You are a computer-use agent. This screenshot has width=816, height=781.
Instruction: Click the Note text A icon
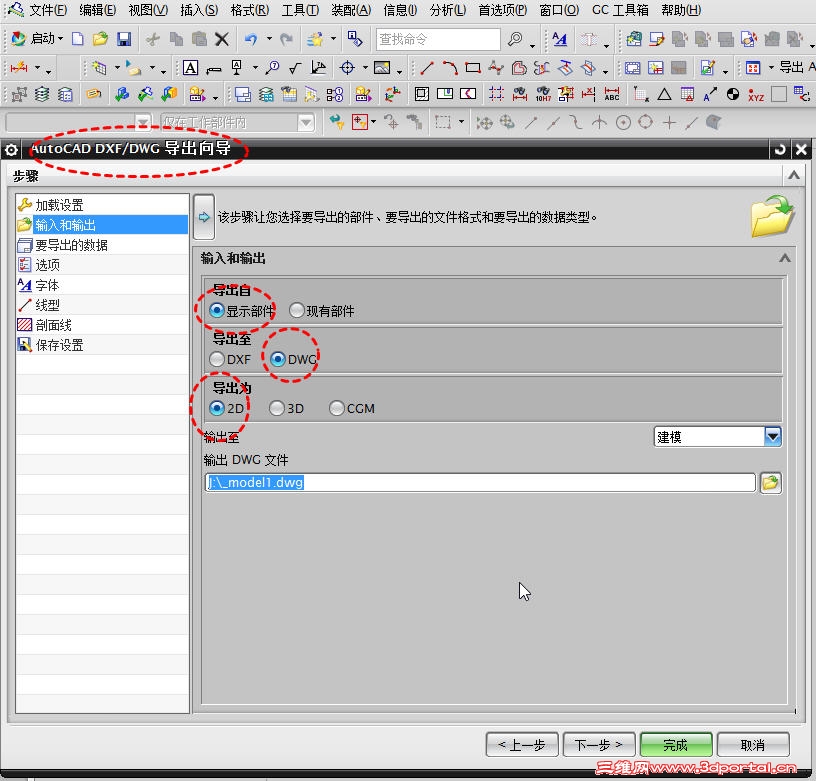coord(190,68)
